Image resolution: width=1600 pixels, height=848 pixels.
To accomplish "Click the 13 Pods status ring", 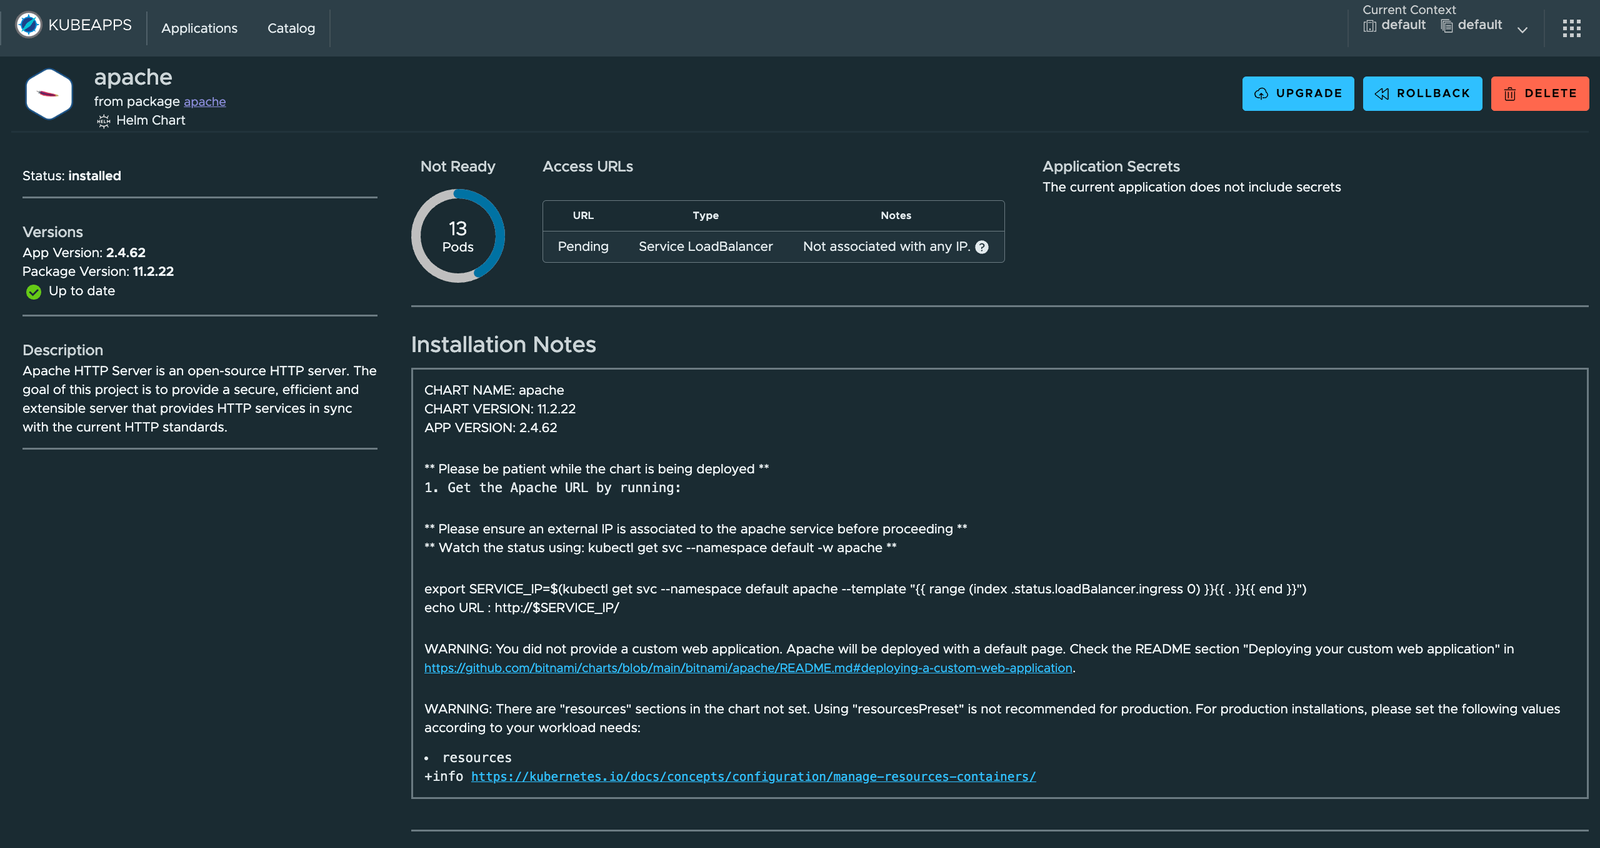I will click(458, 236).
